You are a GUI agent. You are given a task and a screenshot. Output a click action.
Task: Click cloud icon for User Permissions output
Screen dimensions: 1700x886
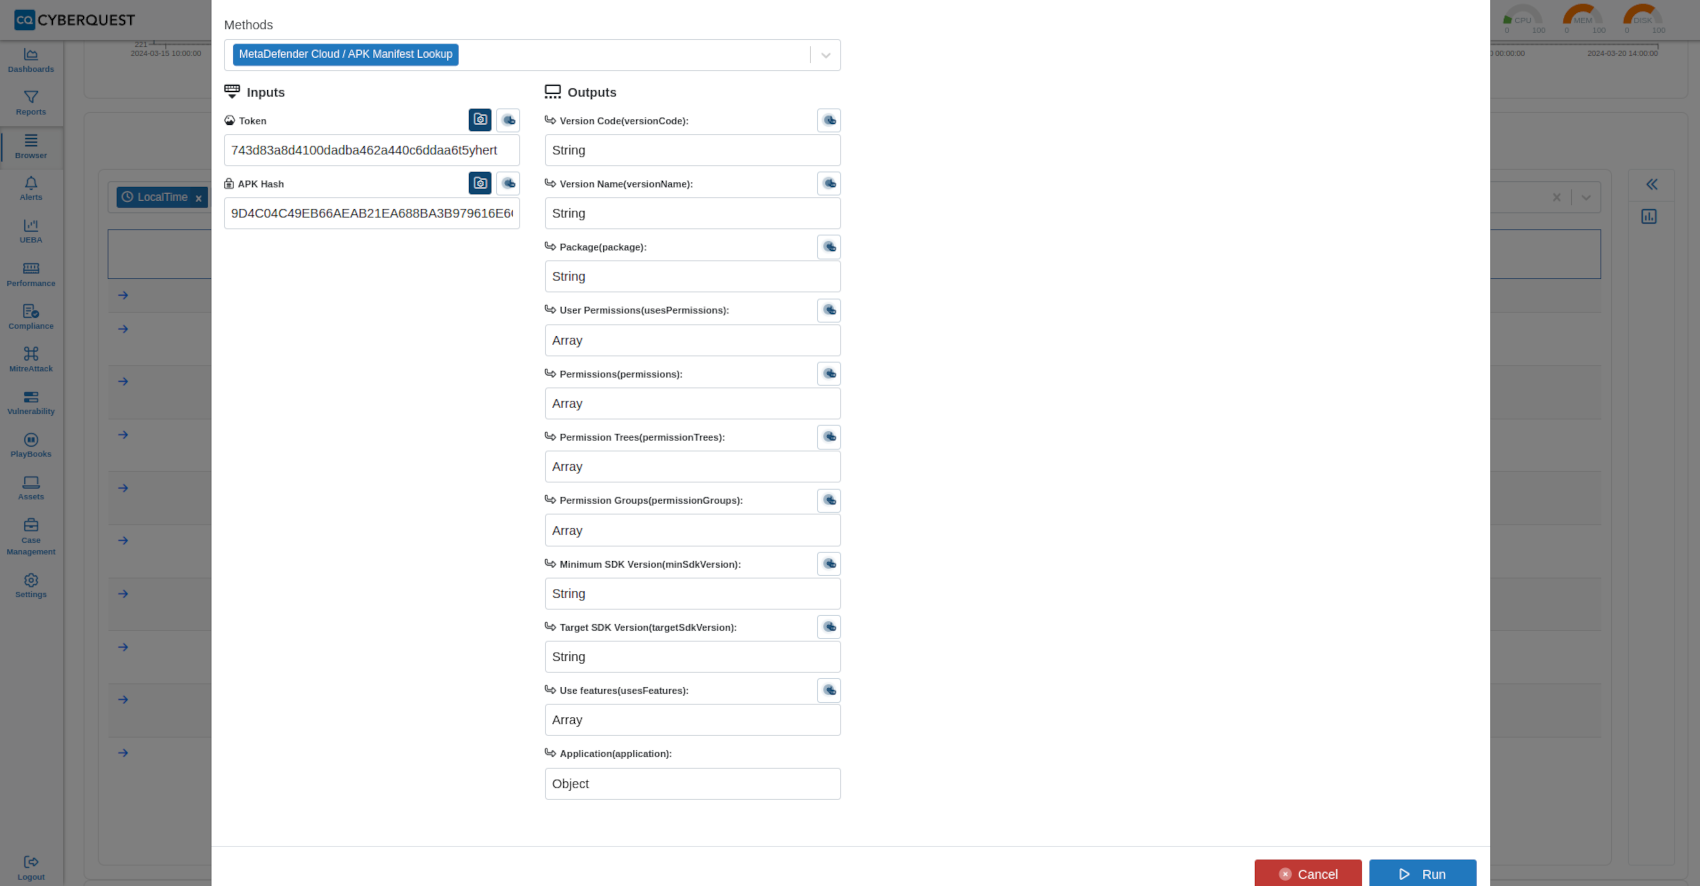click(x=829, y=310)
